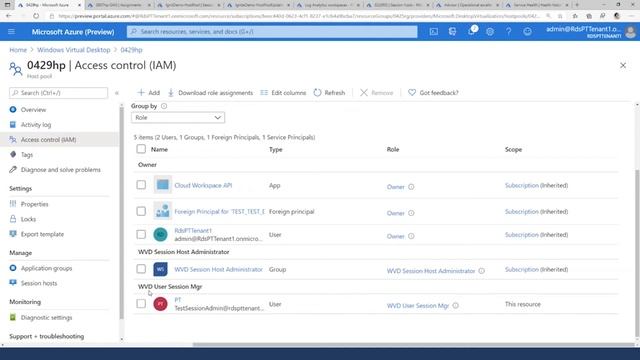Click the Type column header
This screenshot has height=360, width=640.
276,149
